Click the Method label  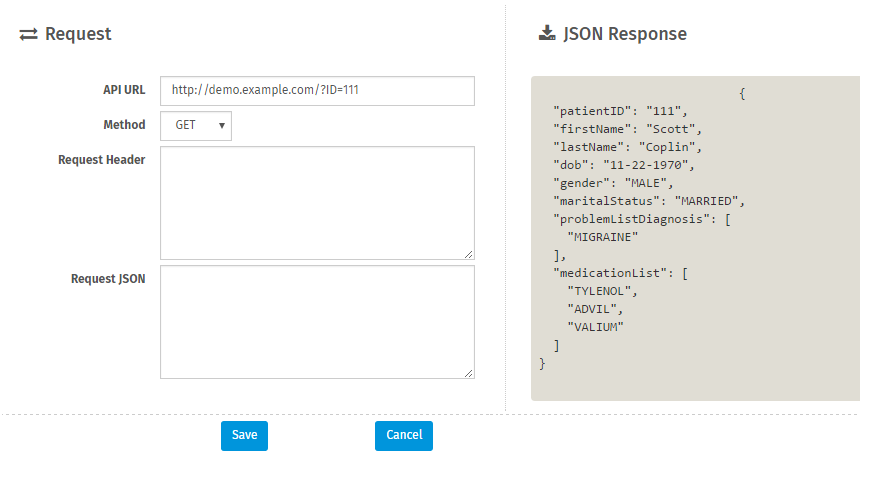(x=124, y=126)
